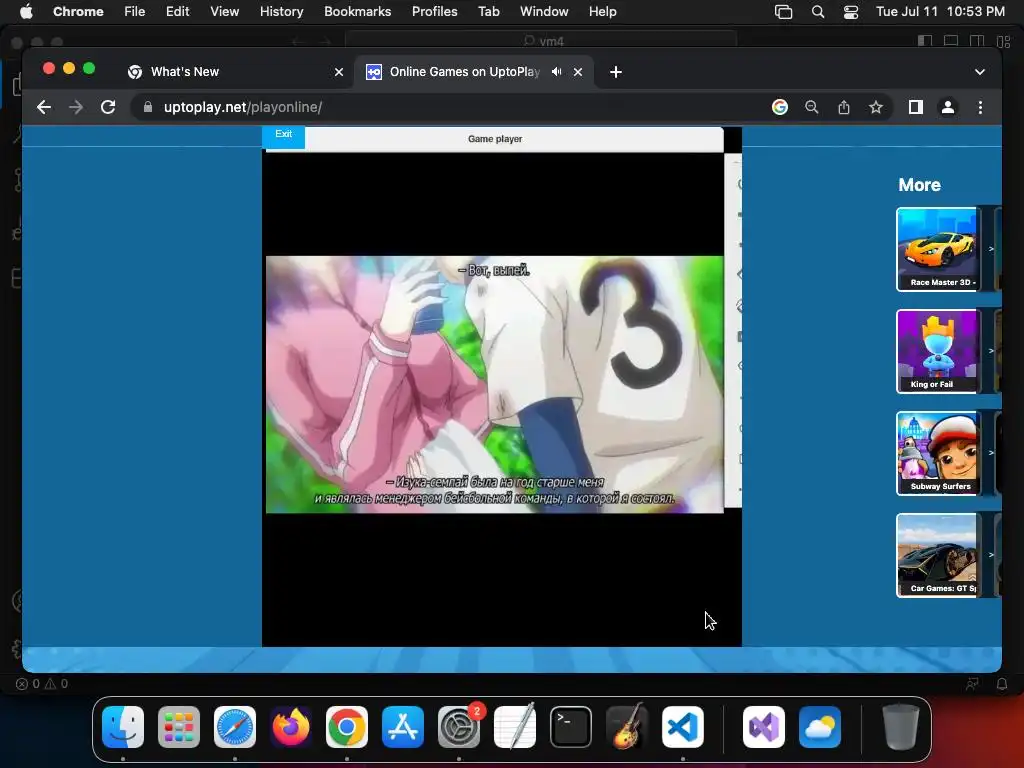This screenshot has height=768, width=1024.
Task: Open the File menu
Action: (135, 12)
